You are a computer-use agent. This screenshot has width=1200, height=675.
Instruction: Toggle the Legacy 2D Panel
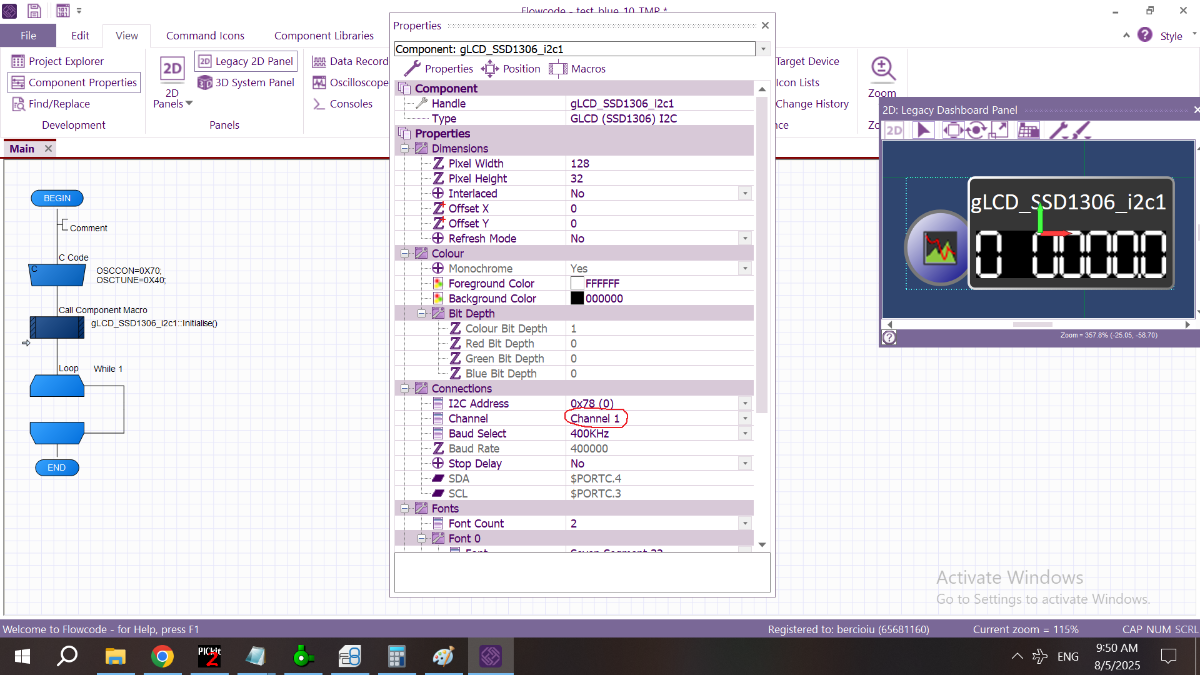coord(246,61)
